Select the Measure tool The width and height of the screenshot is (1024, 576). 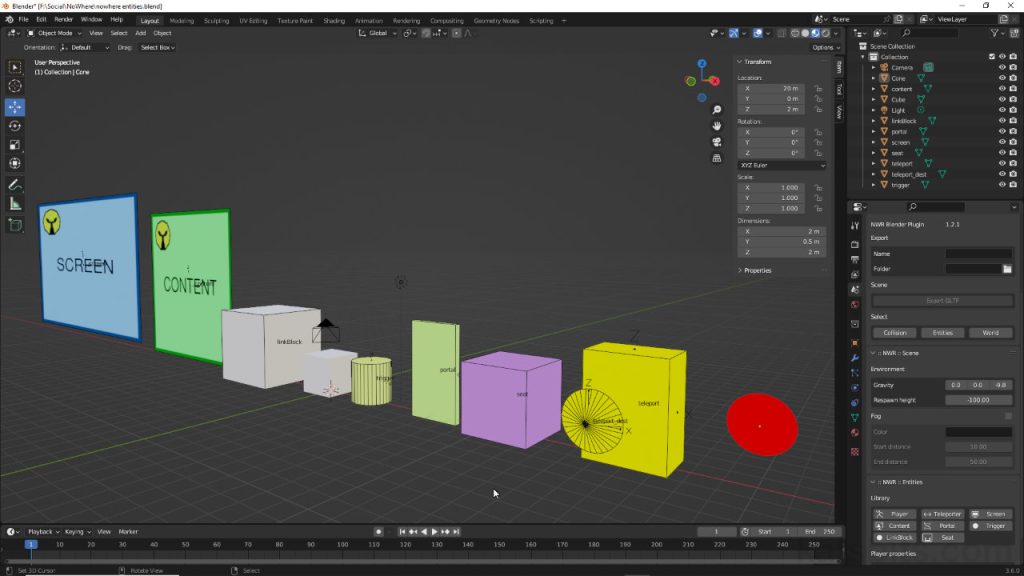pyautogui.click(x=15, y=204)
